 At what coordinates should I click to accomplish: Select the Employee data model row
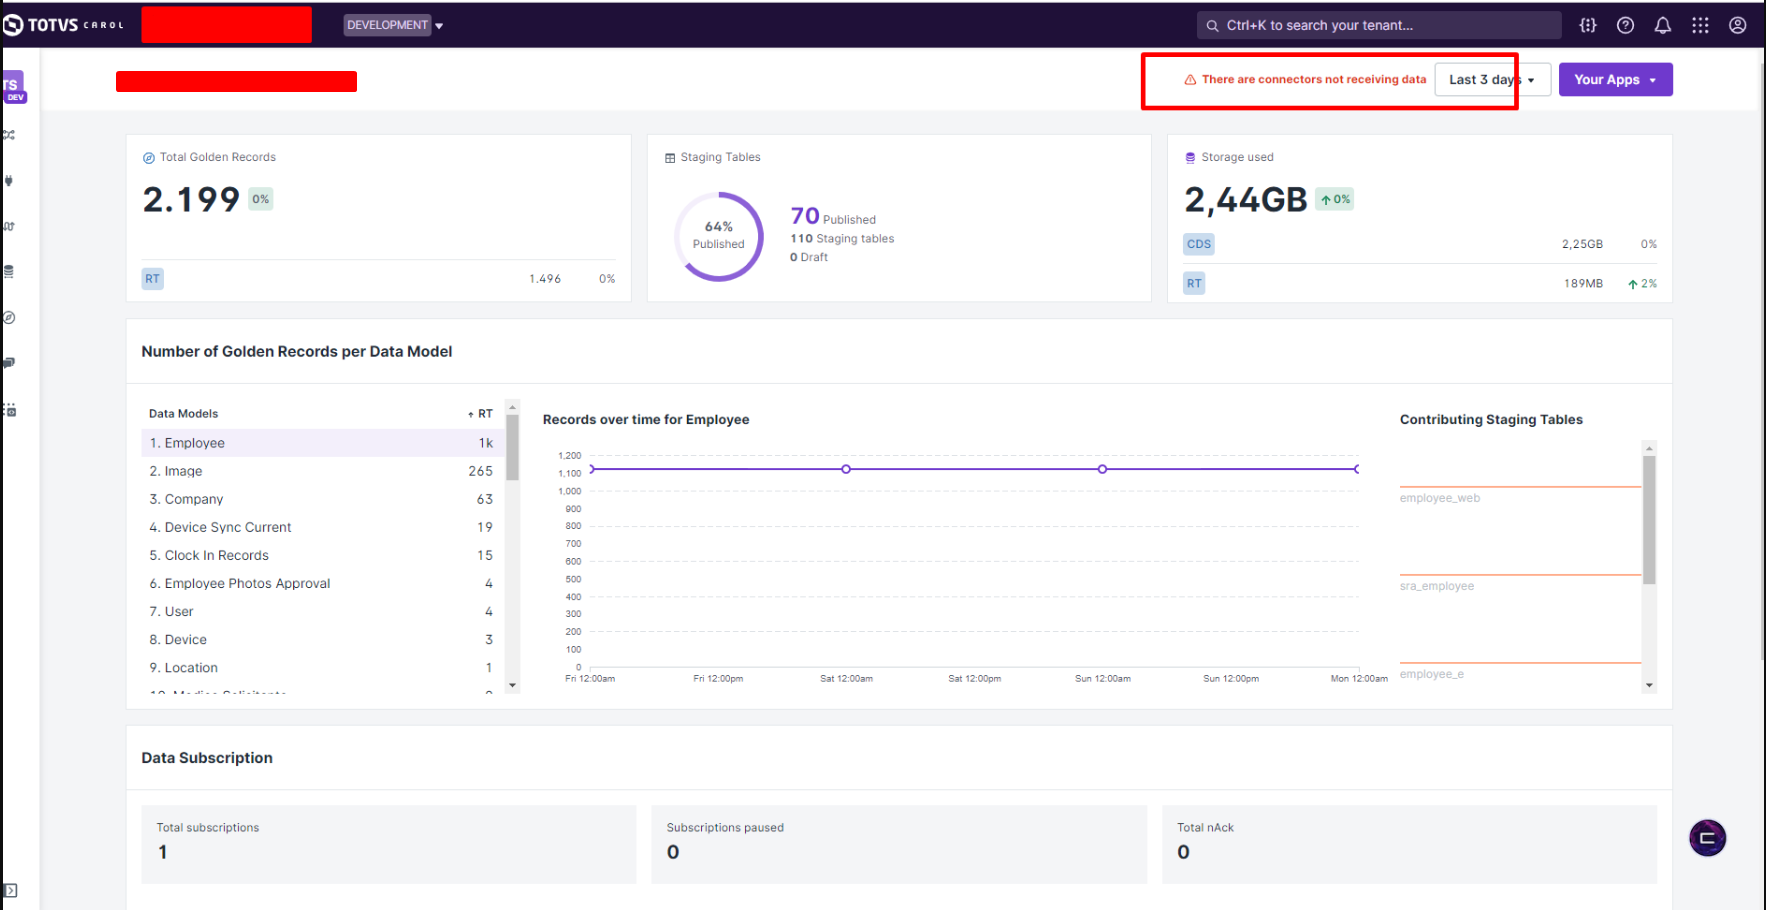pyautogui.click(x=322, y=443)
